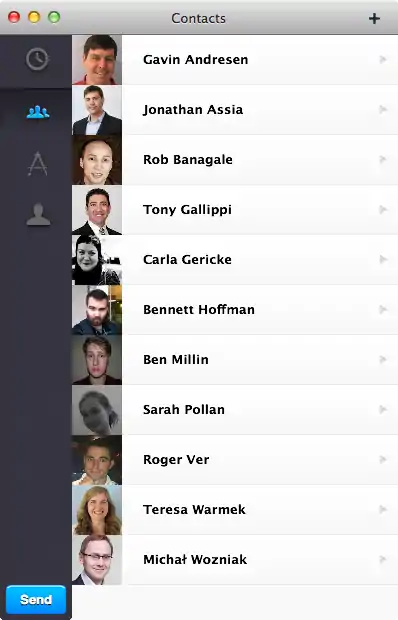The image size is (398, 620).
Task: Open the apps icon in sidebar
Action: (x=38, y=163)
